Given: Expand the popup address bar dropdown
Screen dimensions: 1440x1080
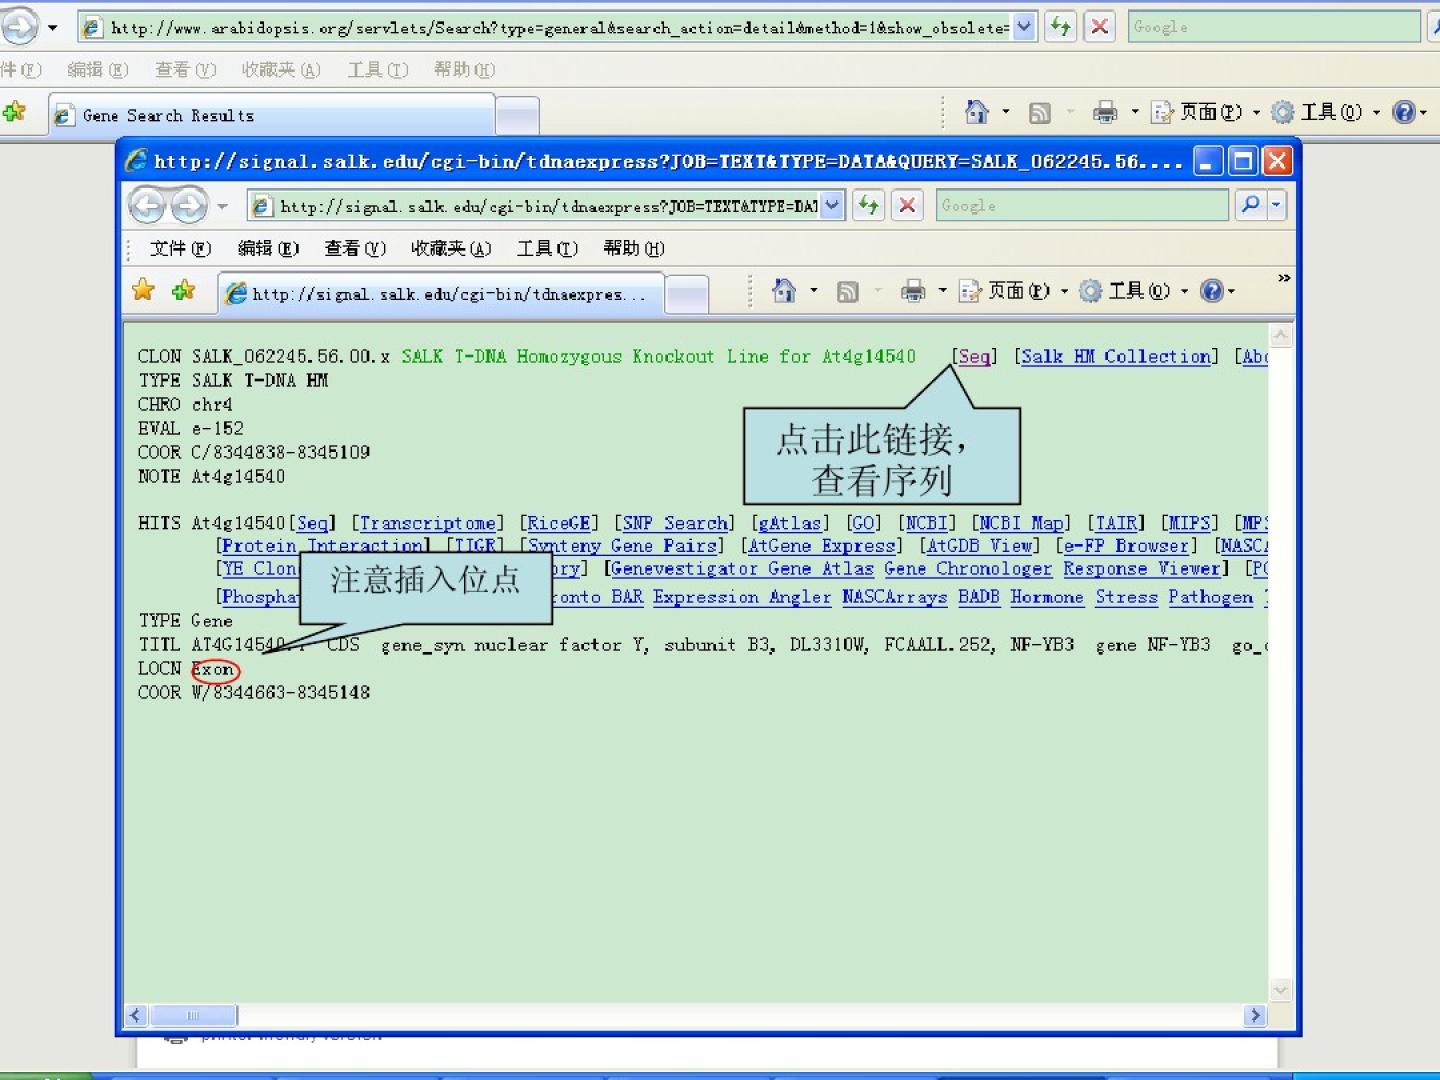Looking at the screenshot, I should pyautogui.click(x=832, y=205).
